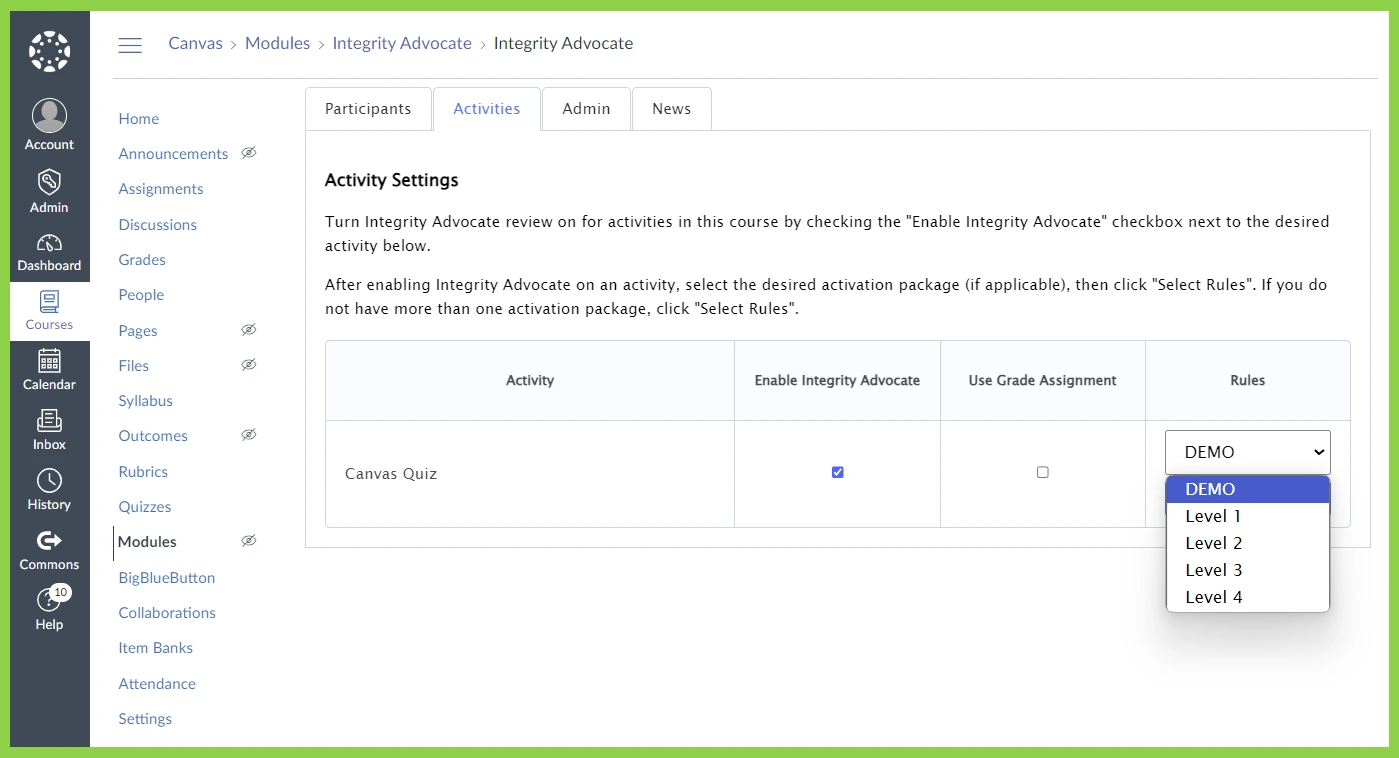
Task: Click the Enable Integrity Advocate column header
Action: (x=837, y=380)
